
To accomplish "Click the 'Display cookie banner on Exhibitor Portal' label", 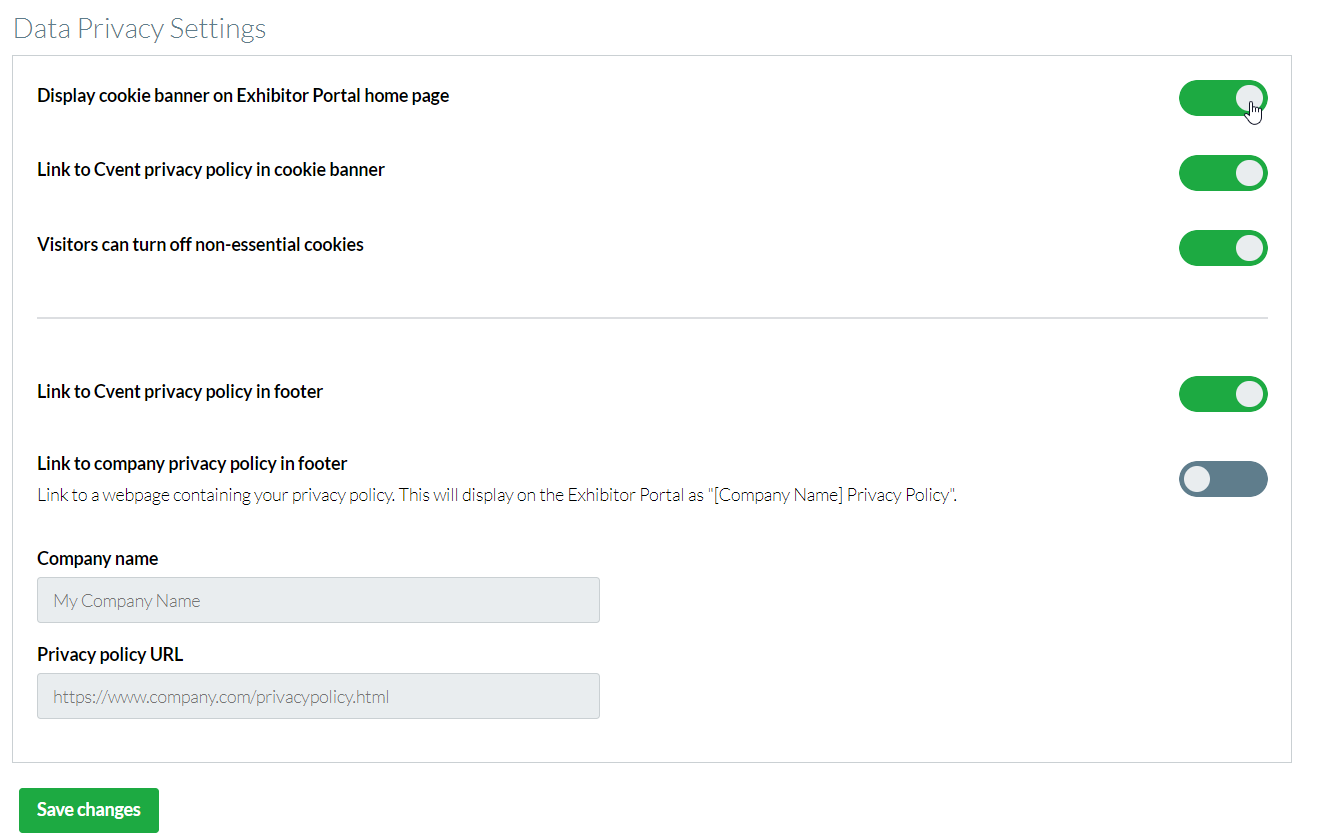I will (243, 96).
